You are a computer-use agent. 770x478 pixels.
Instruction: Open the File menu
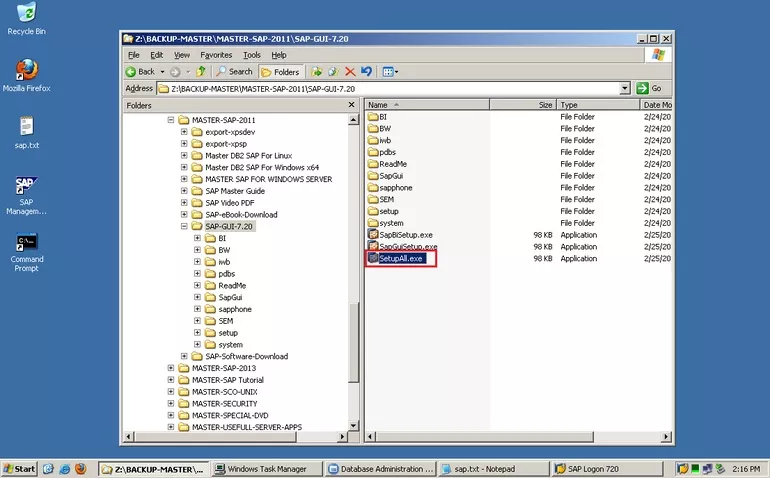tap(134, 55)
